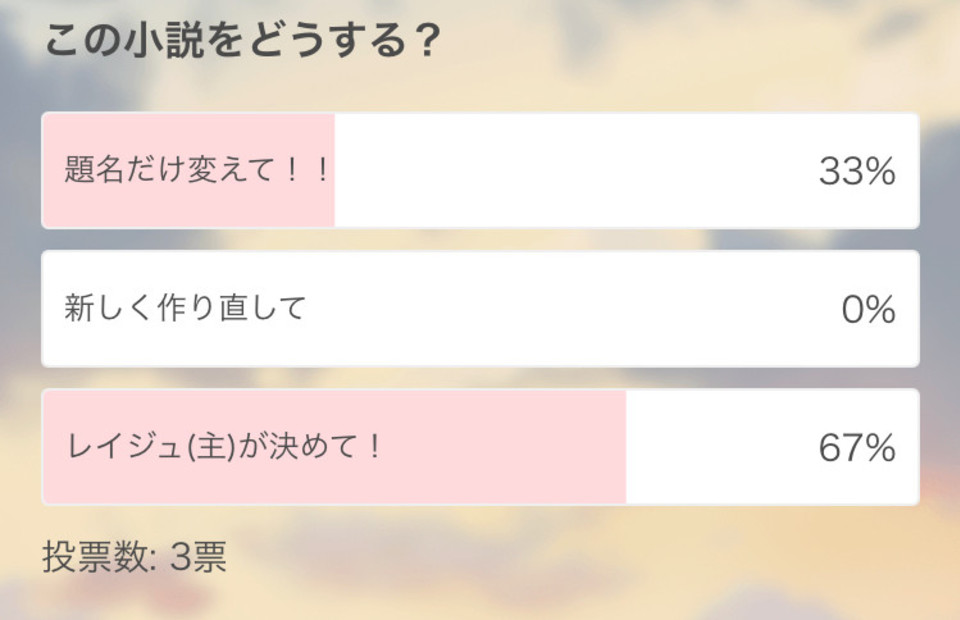
Task: Click empty white space in the 0% option row
Action: [x=569, y=308]
